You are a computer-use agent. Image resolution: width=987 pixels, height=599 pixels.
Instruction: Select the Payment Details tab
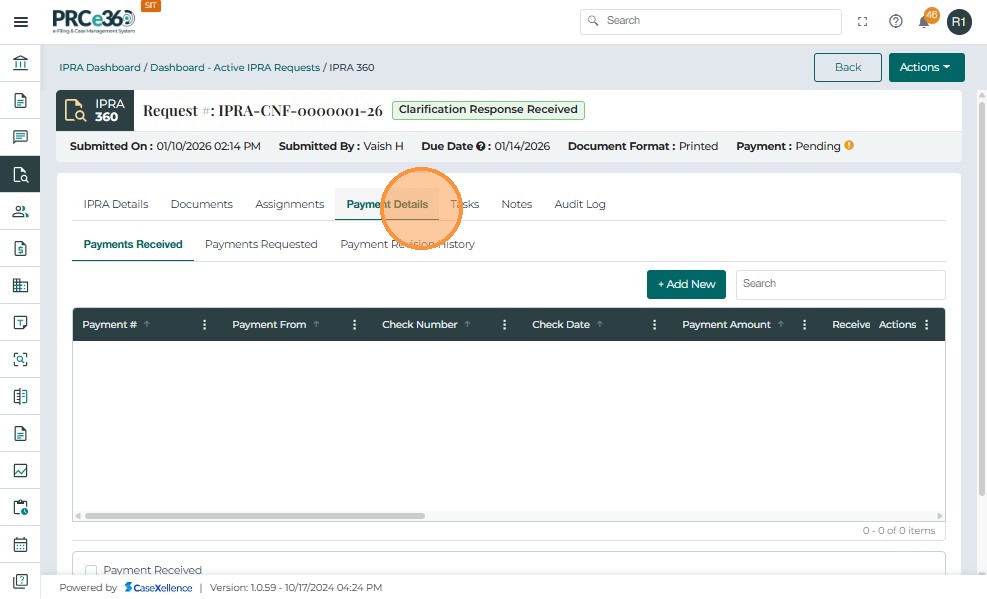[x=387, y=204]
